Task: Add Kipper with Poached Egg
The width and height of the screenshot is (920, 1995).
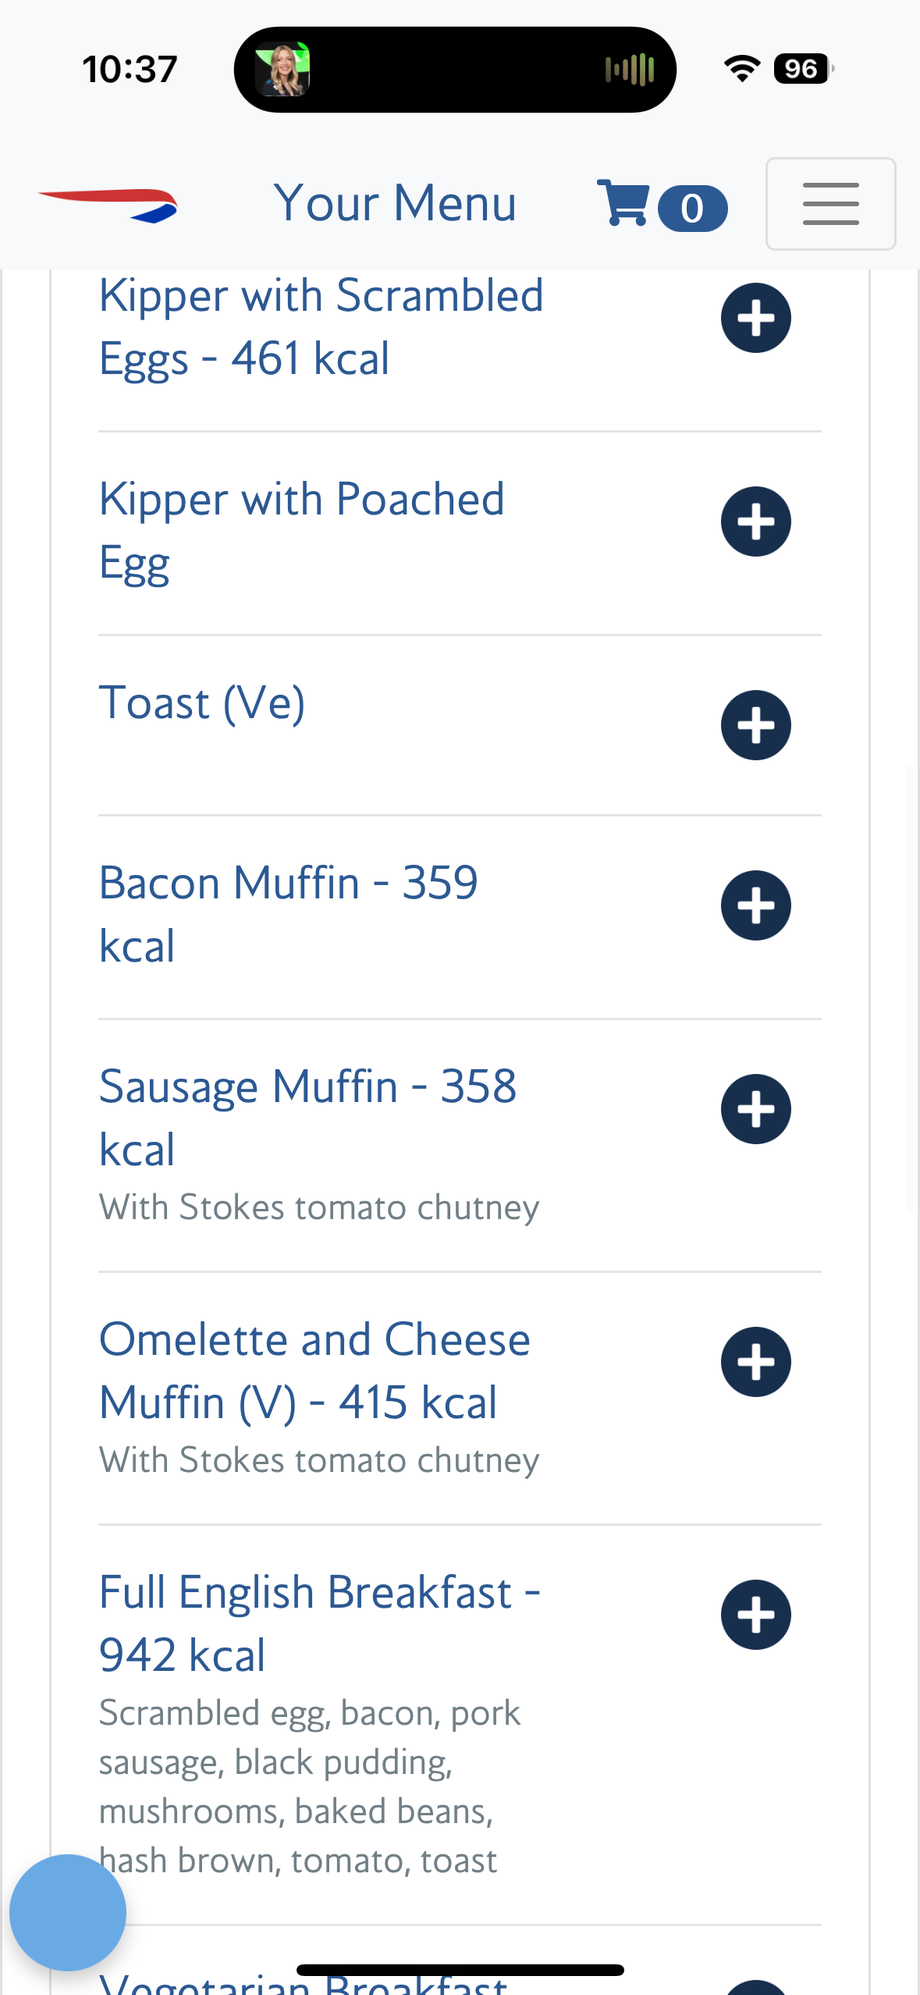Action: 756,522
